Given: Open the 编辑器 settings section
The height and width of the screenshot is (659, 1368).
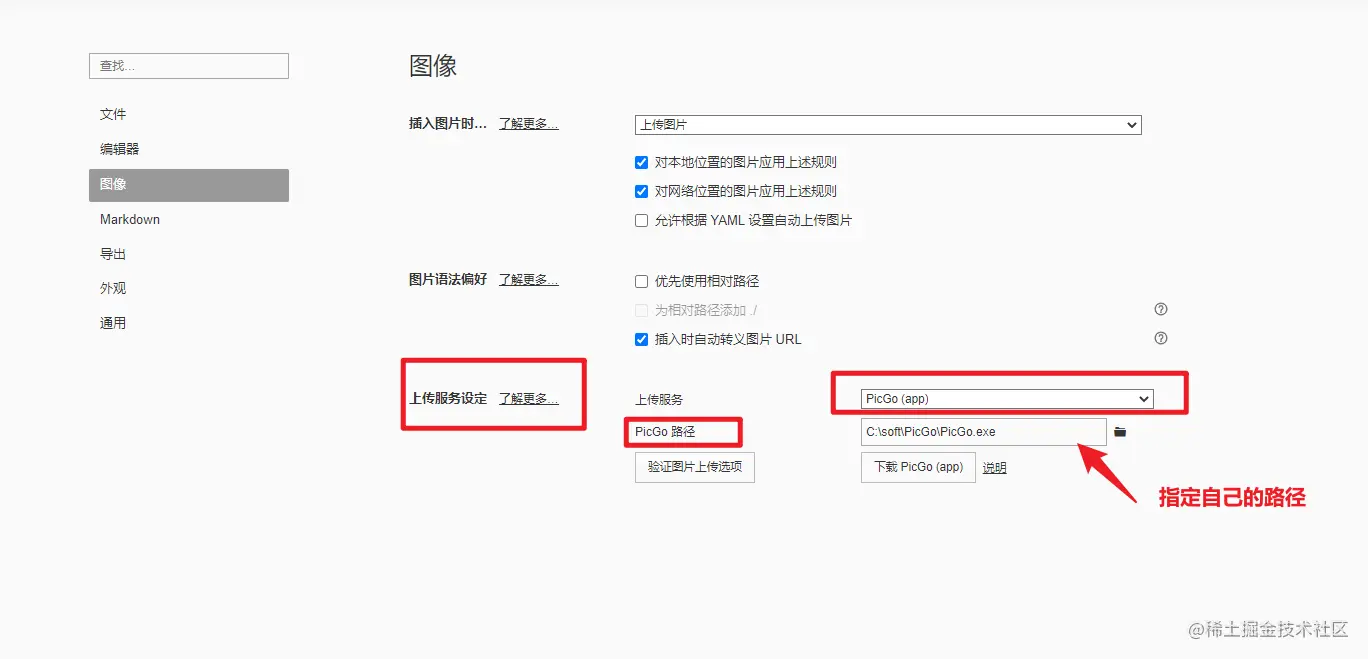Looking at the screenshot, I should pos(189,149).
